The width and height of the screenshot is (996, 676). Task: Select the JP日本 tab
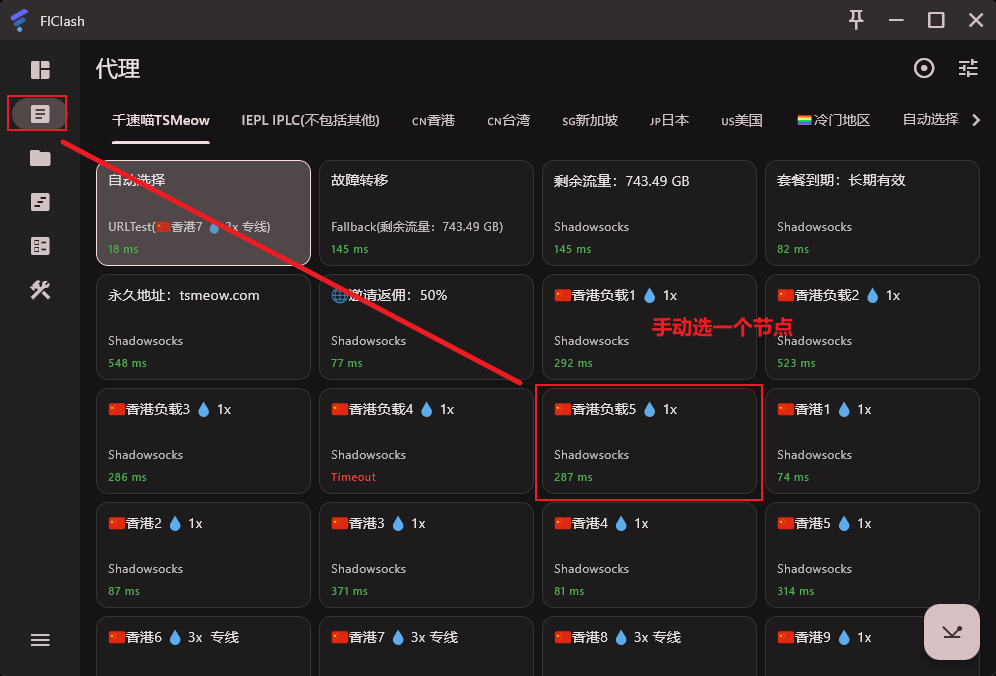pos(670,120)
